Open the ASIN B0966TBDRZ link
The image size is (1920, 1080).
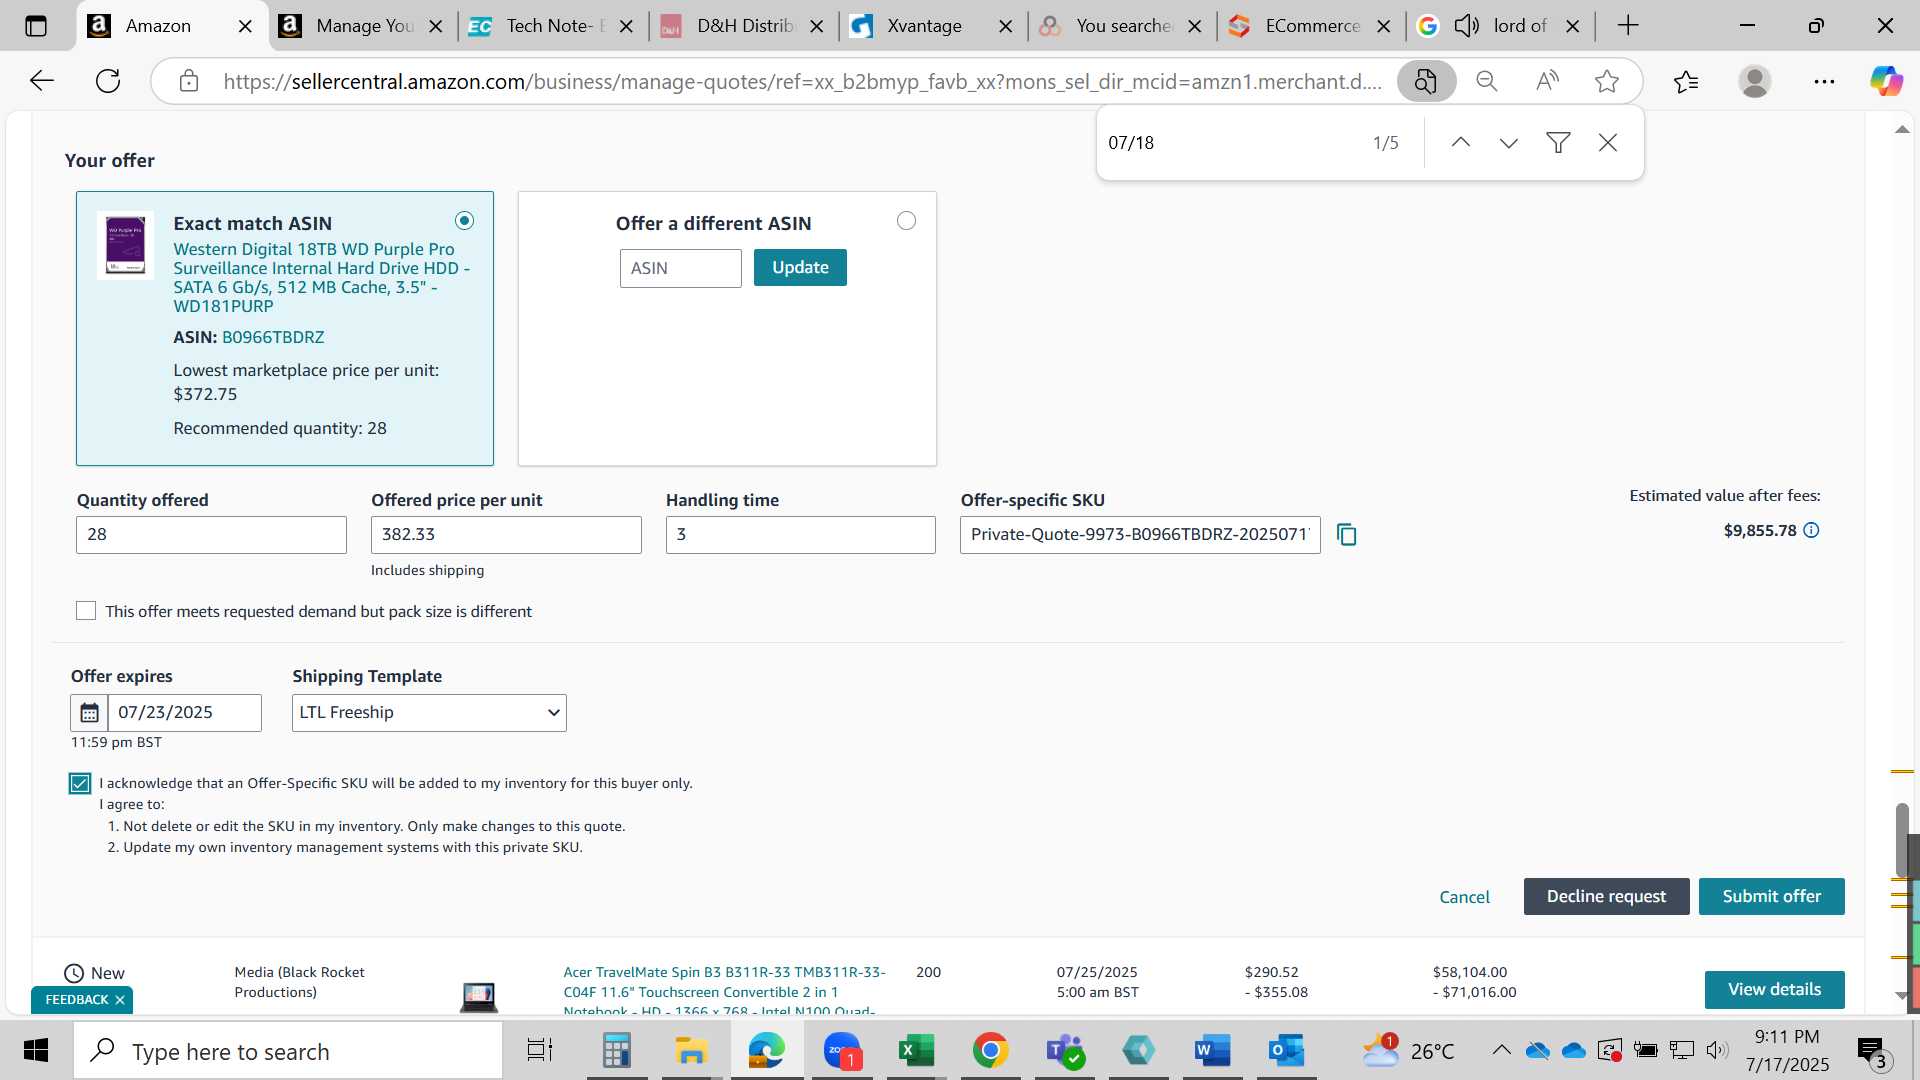tap(273, 338)
